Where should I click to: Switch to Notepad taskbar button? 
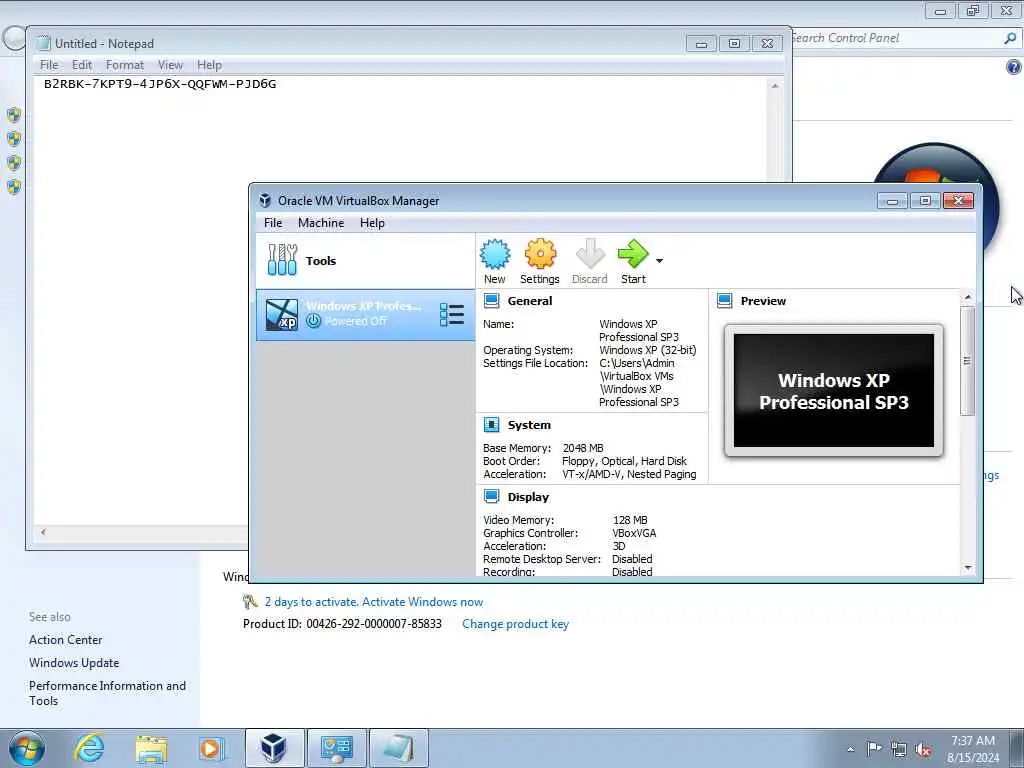(398, 748)
